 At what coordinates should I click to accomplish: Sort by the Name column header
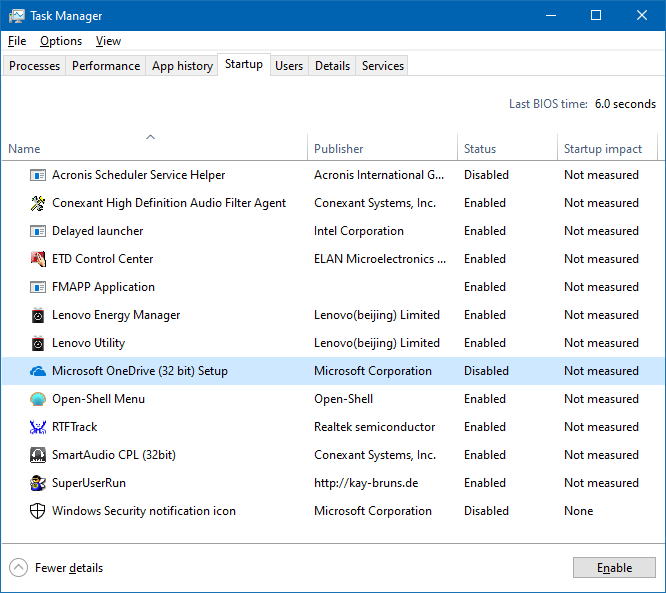tap(154, 146)
